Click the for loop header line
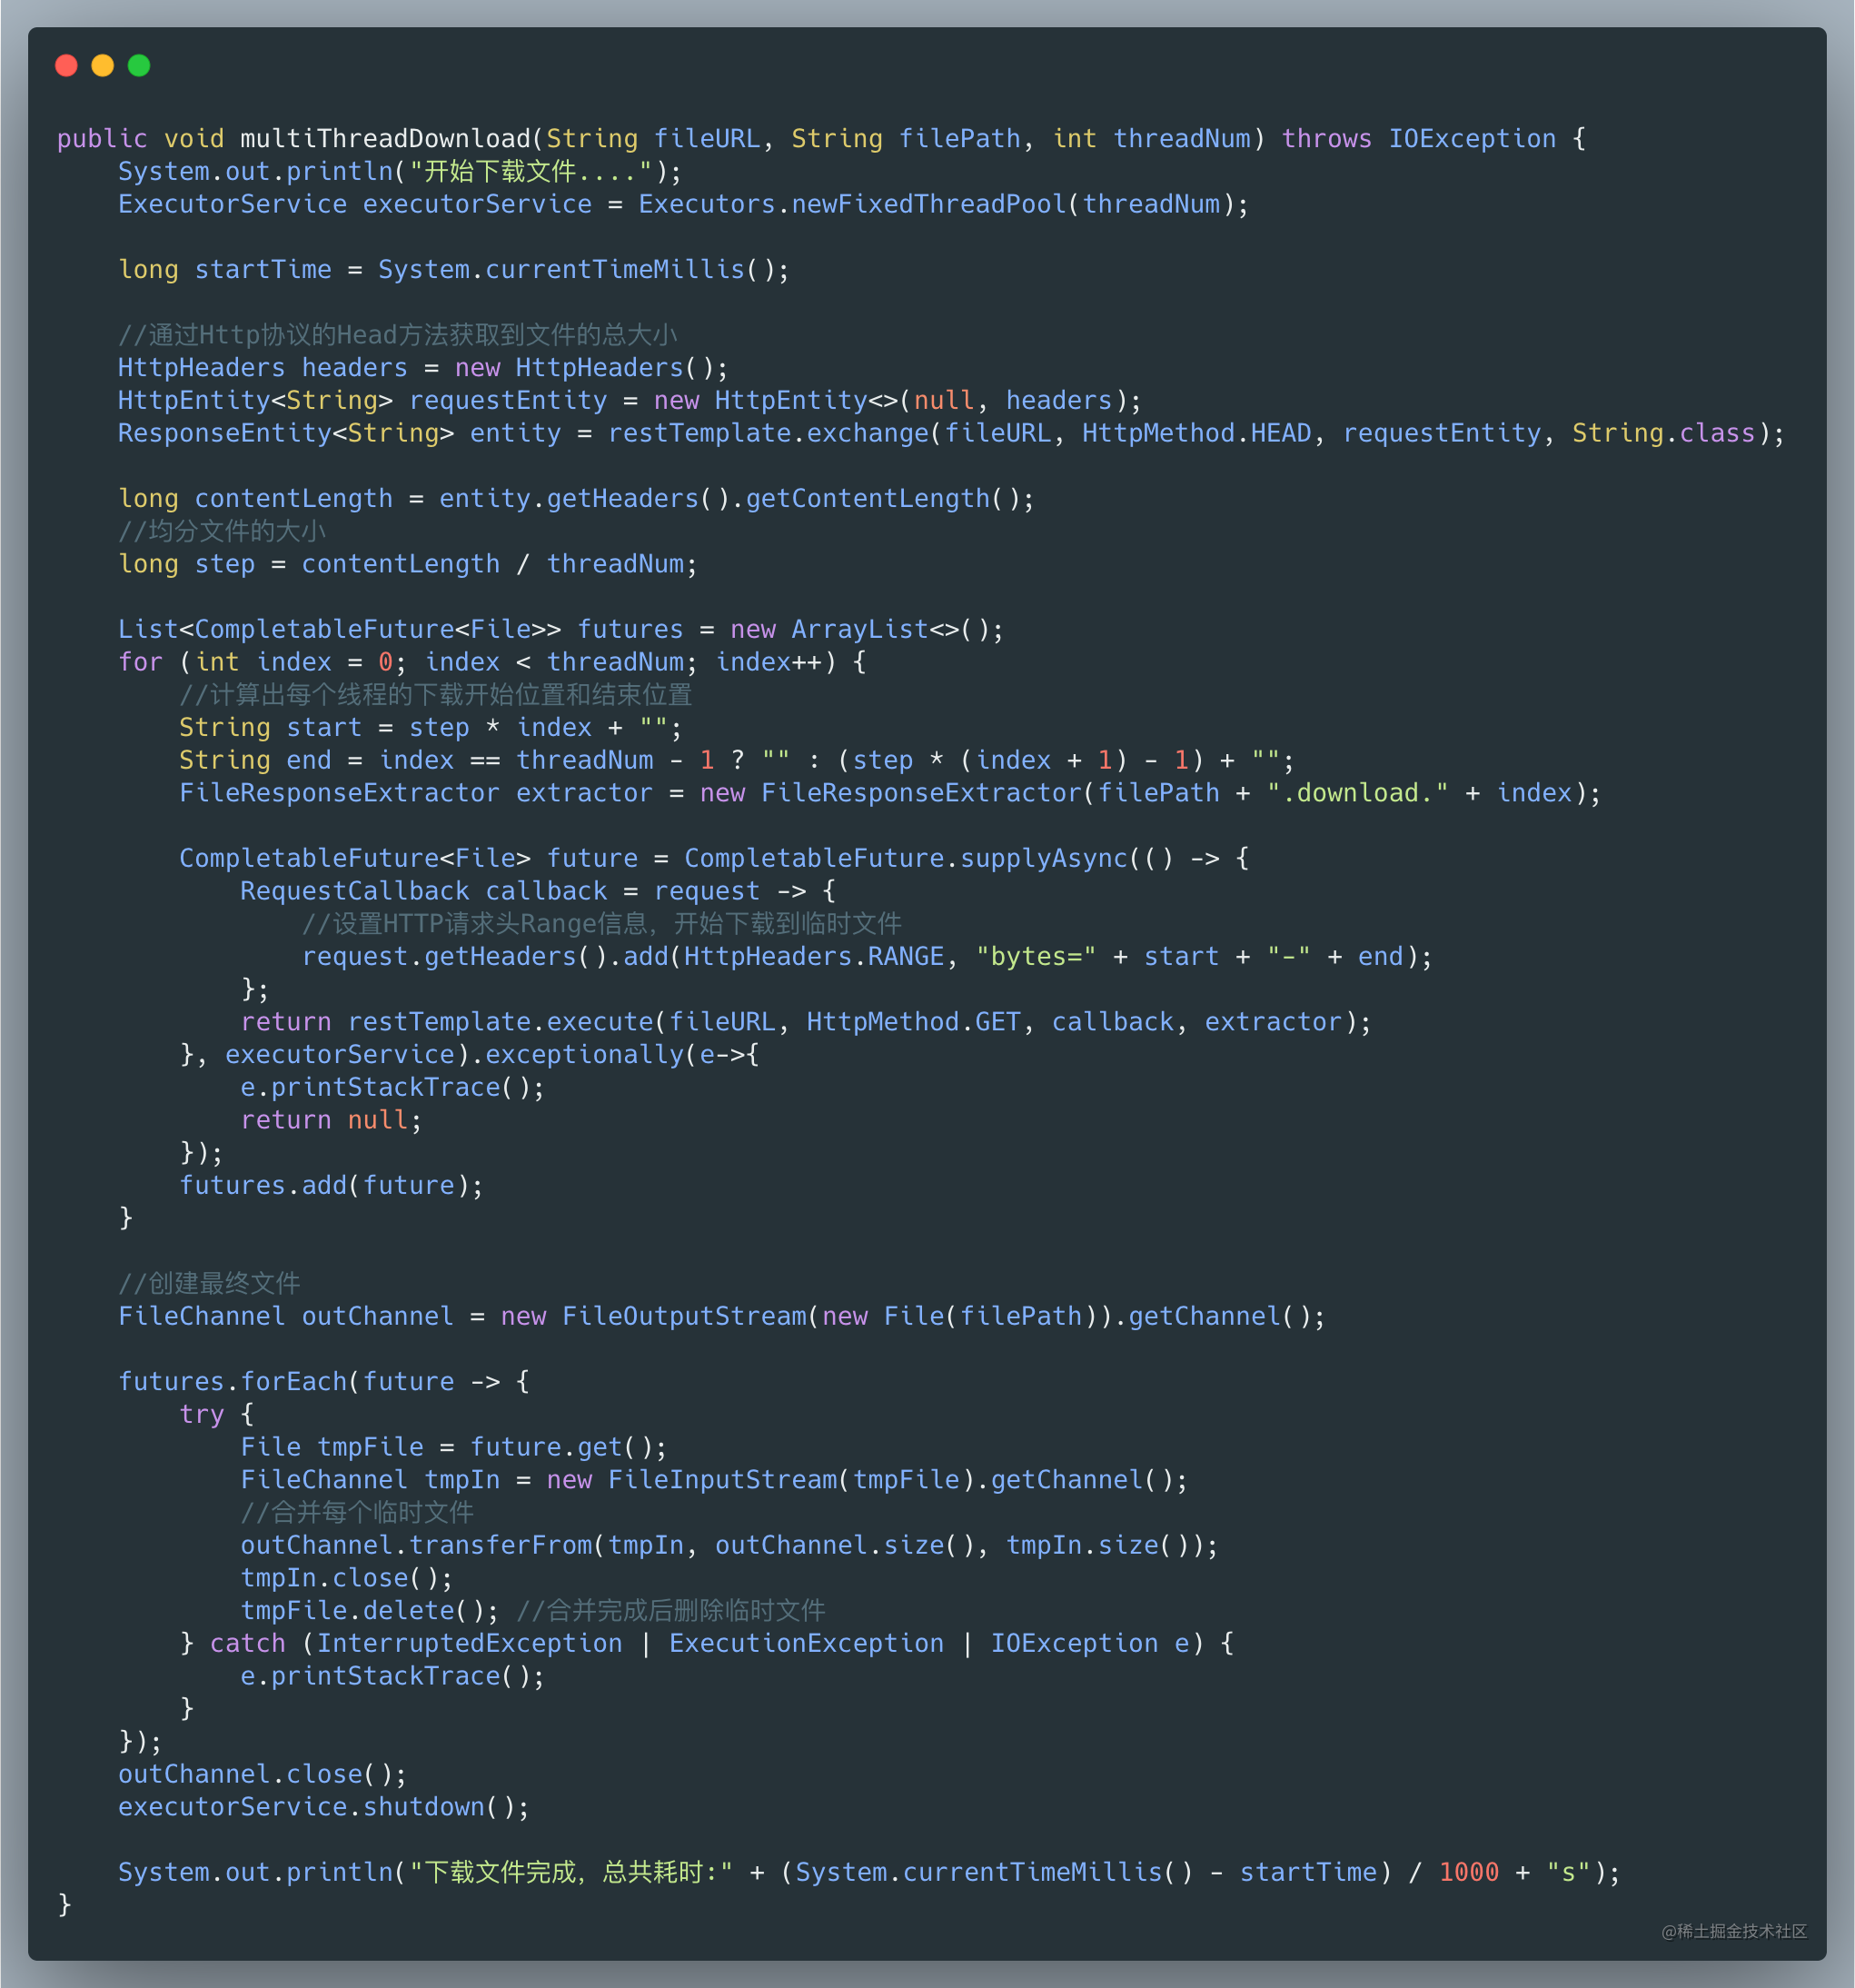Viewport: 1855px width, 1988px height. click(x=492, y=662)
